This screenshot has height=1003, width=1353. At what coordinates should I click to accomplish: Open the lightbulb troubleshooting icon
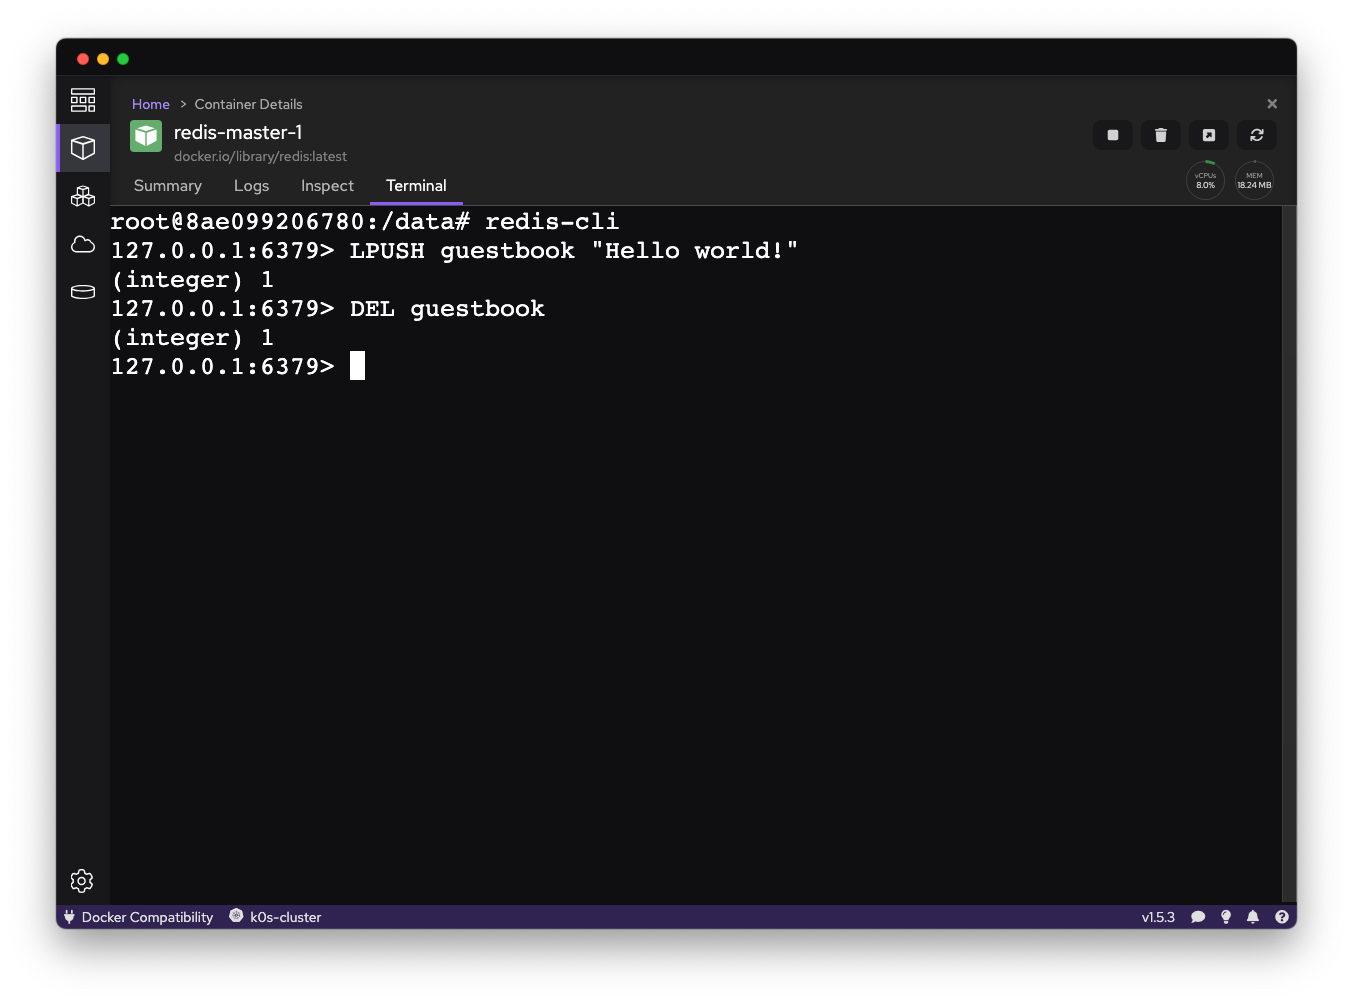click(1226, 917)
